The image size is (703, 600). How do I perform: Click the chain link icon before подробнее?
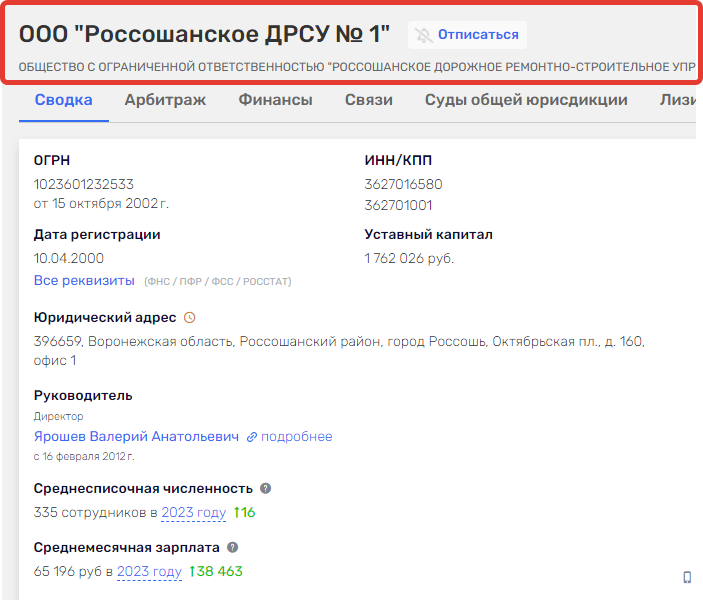(x=252, y=437)
